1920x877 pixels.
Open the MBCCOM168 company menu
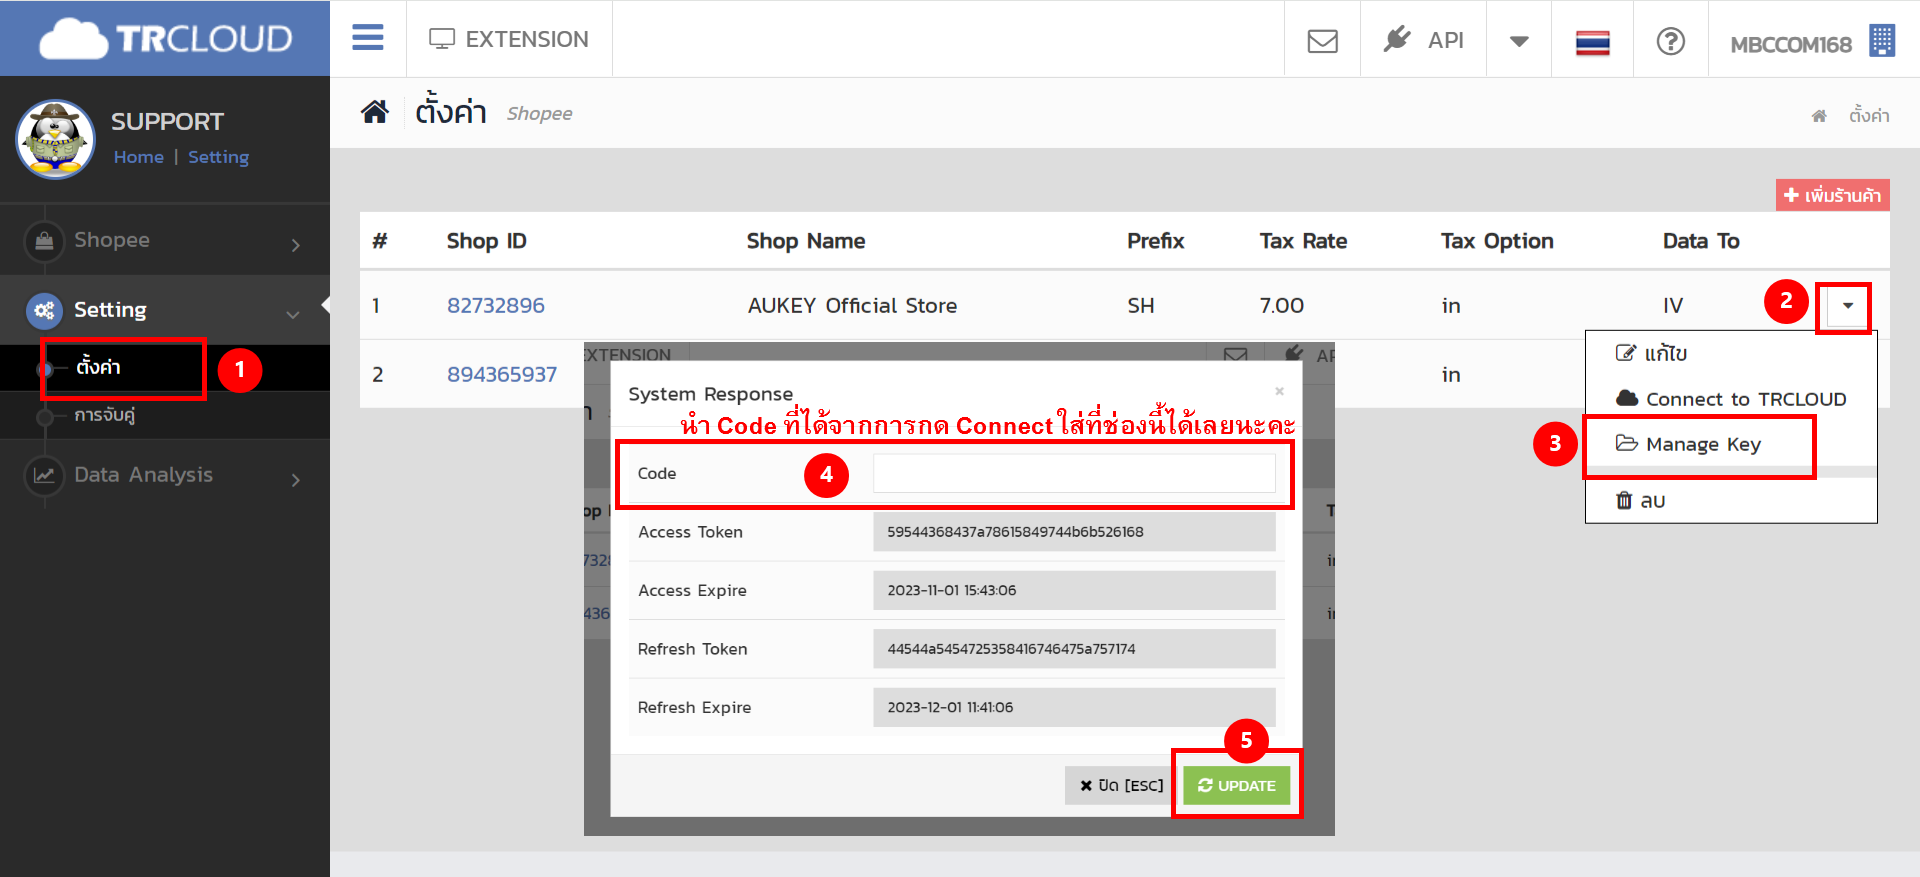1812,42
